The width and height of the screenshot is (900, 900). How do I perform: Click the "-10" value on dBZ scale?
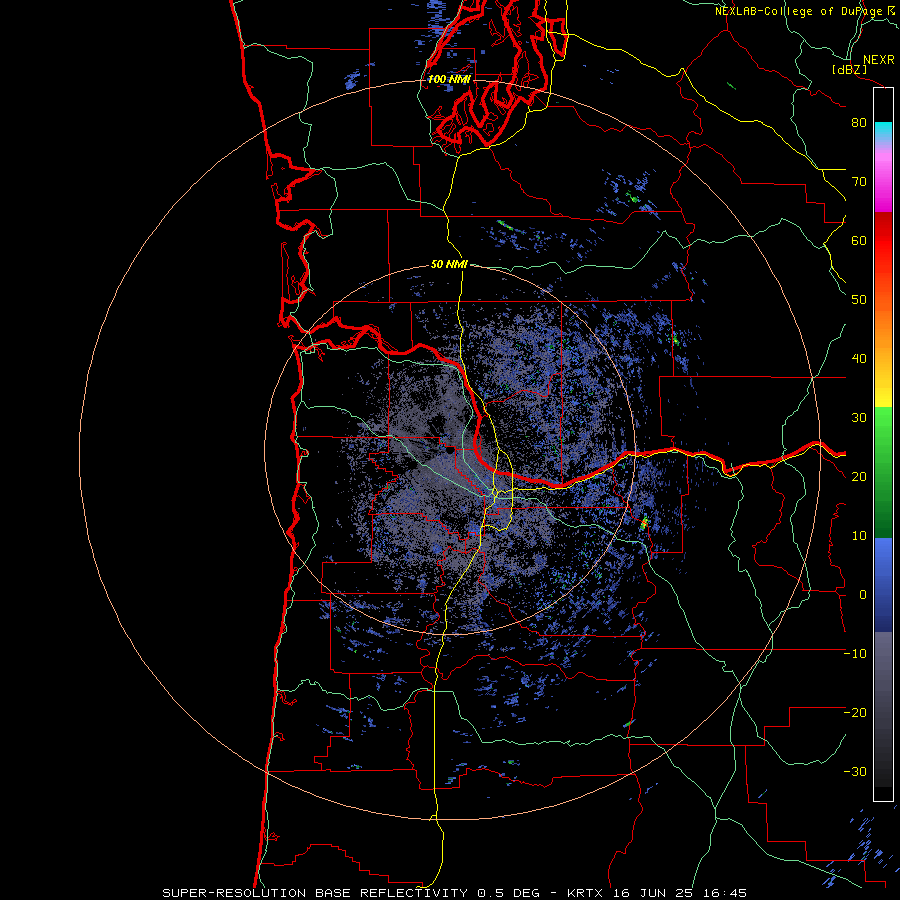[x=855, y=654]
